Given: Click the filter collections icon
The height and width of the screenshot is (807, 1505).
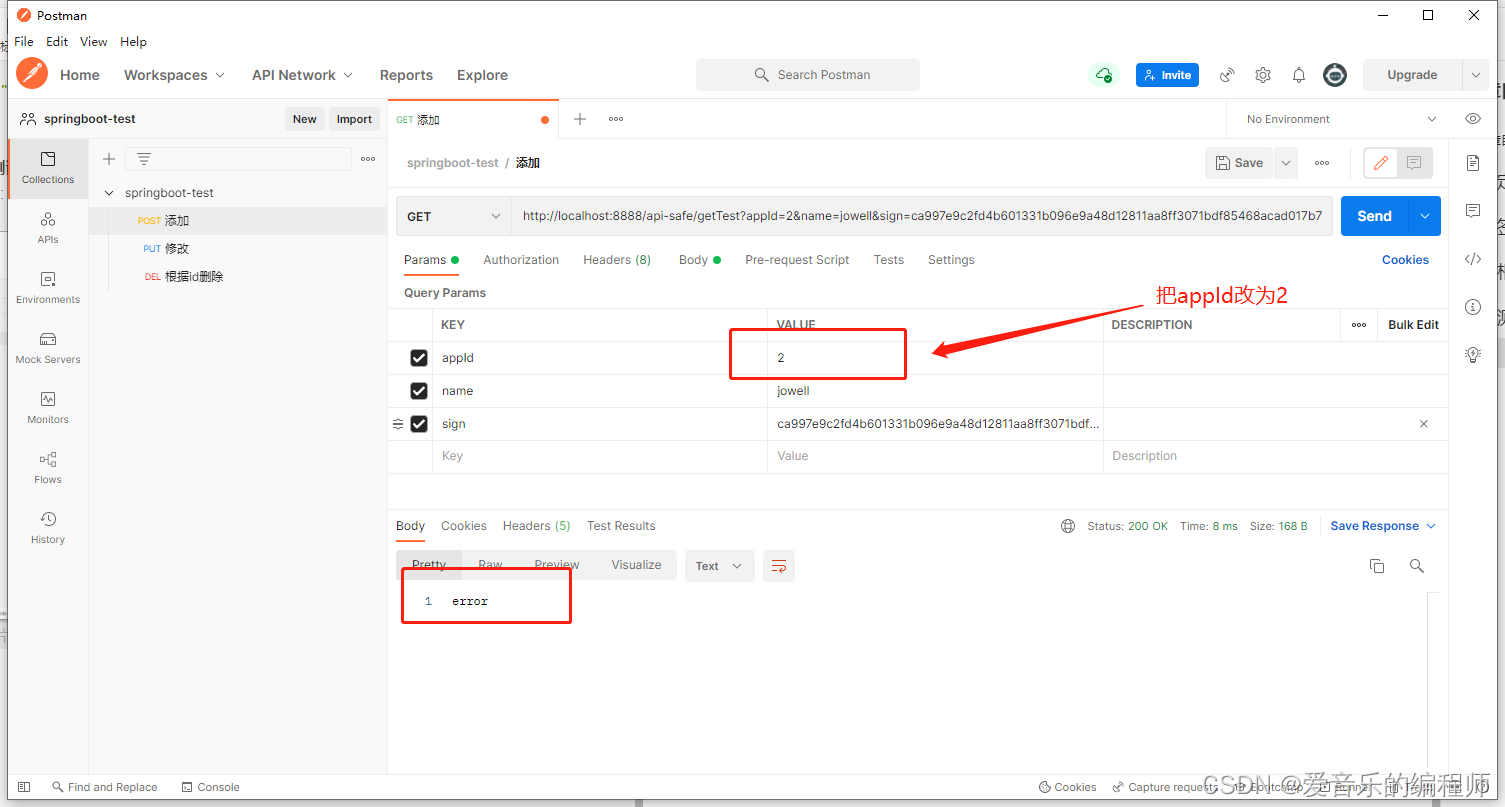Looking at the screenshot, I should [x=144, y=159].
